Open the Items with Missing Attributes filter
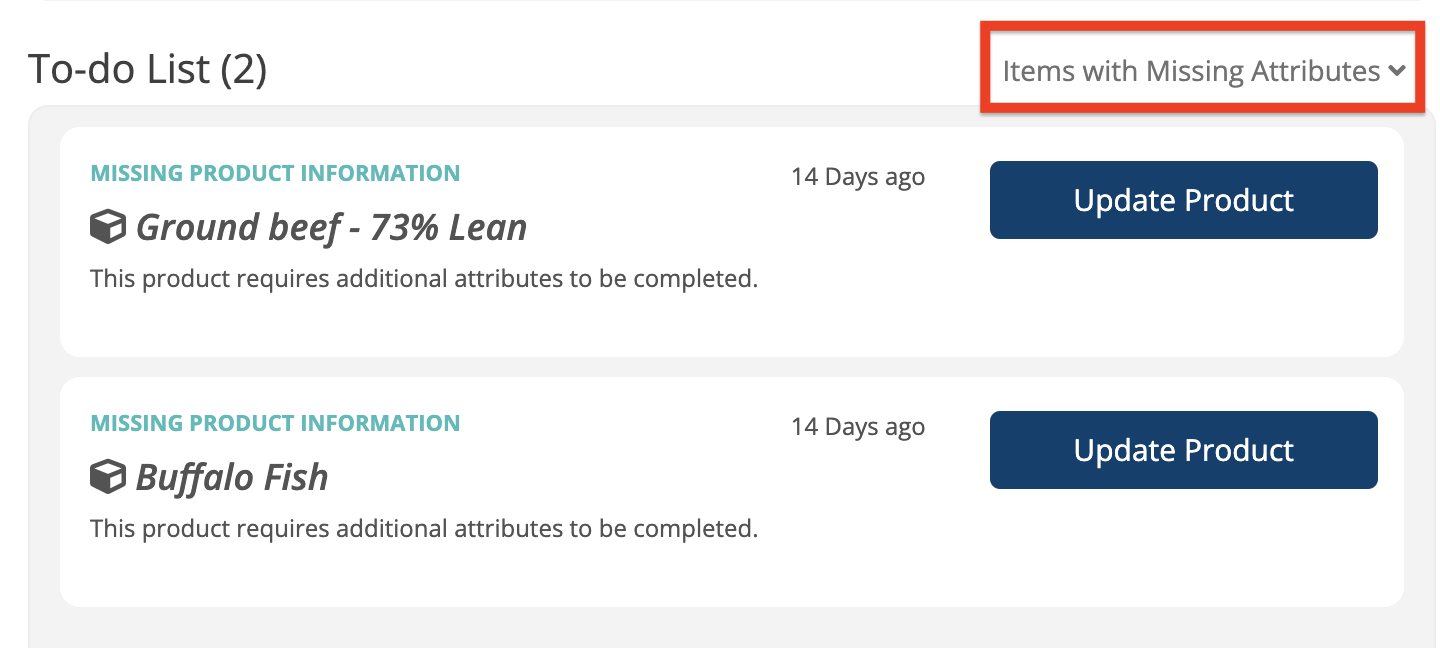Viewport: 1440px width, 648px height. point(1204,71)
